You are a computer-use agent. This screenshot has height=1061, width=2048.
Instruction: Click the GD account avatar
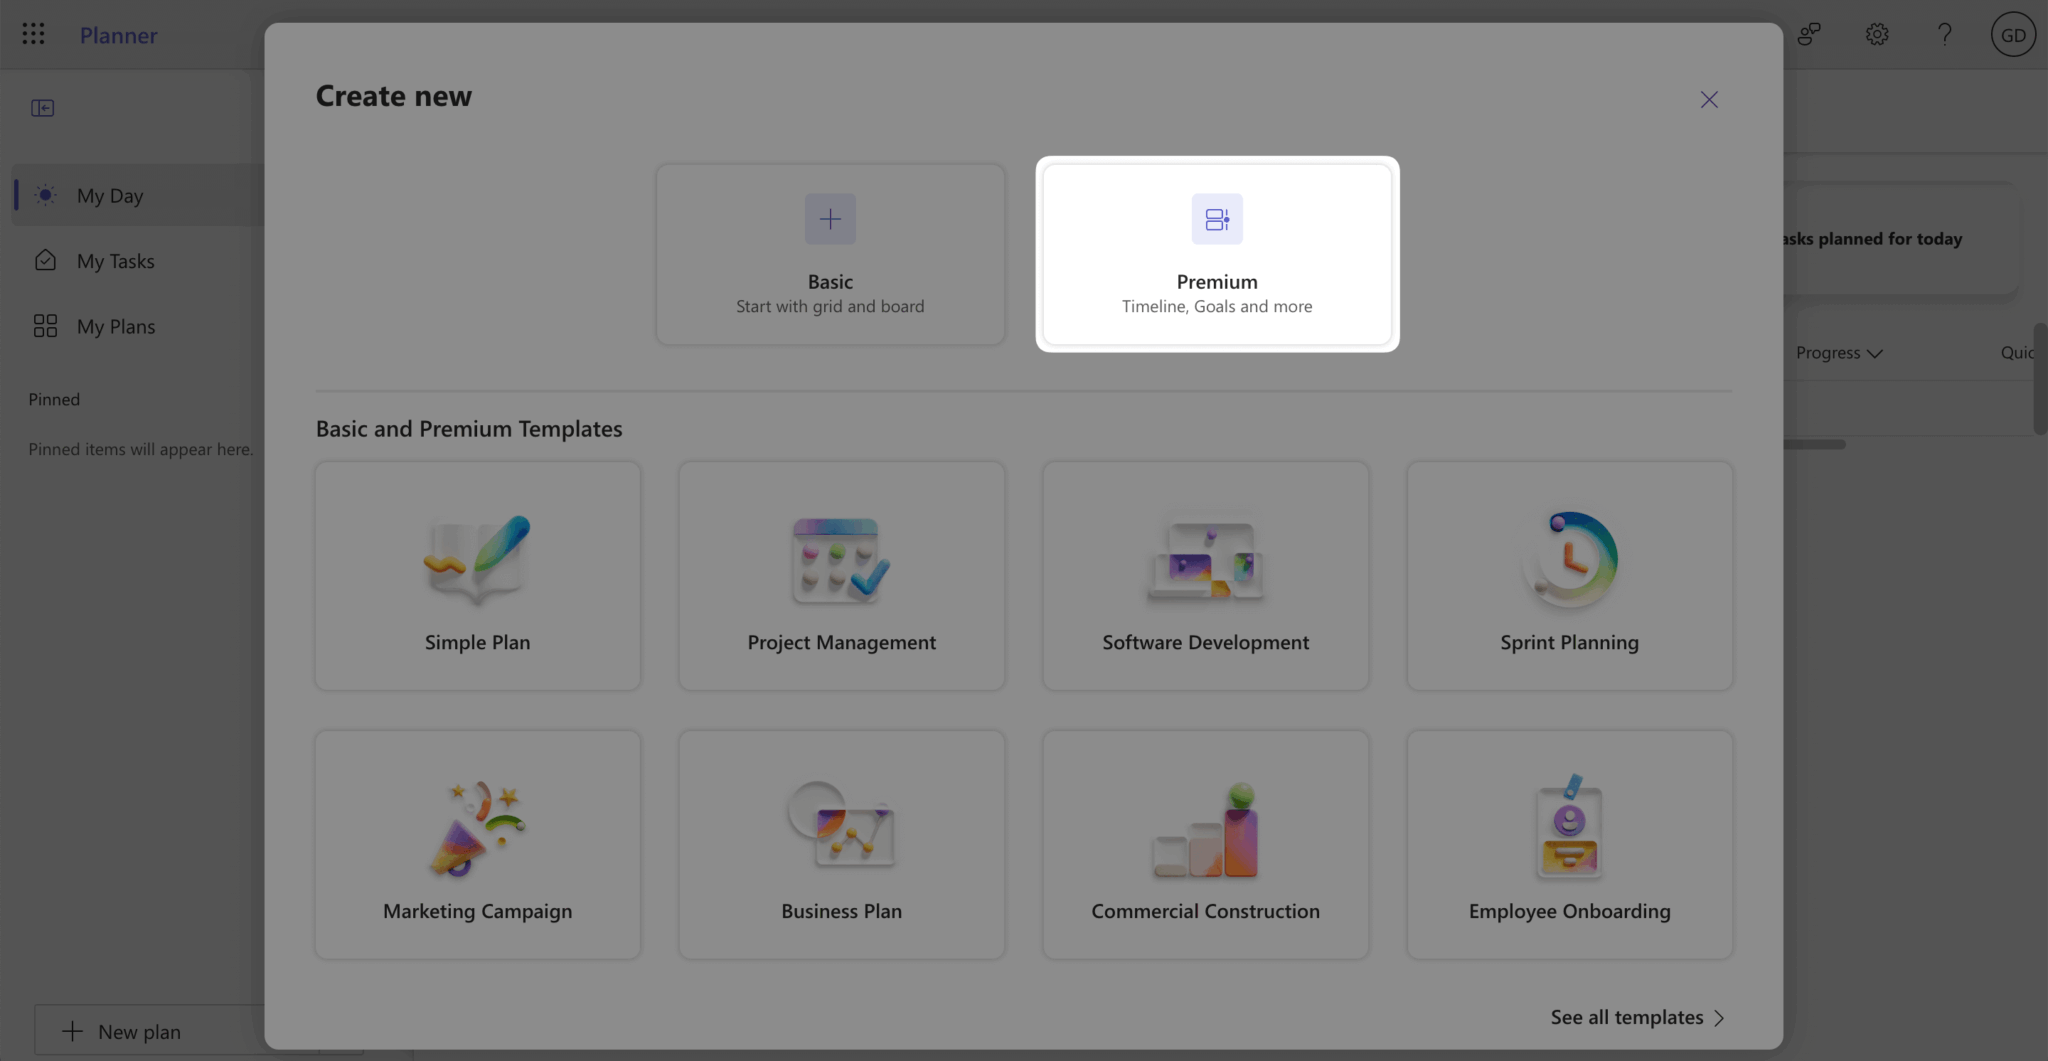(2012, 35)
